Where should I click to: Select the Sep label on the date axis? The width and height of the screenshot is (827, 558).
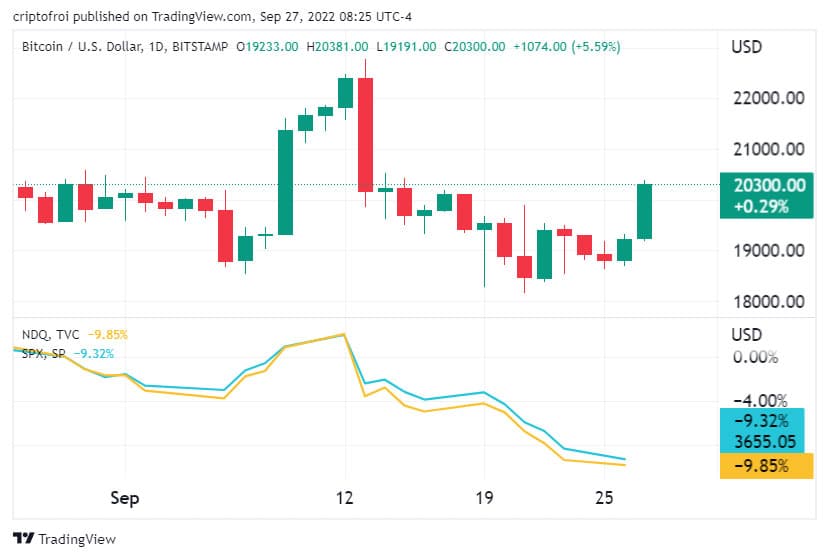pyautogui.click(x=125, y=497)
